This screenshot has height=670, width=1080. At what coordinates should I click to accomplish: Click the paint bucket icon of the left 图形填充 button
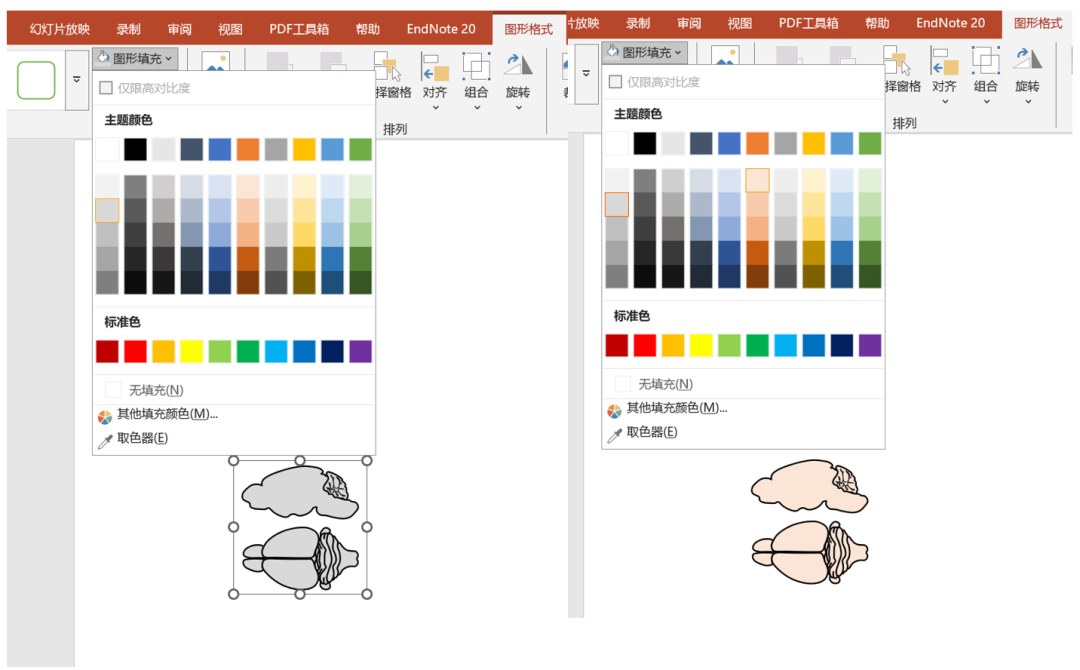pos(103,58)
